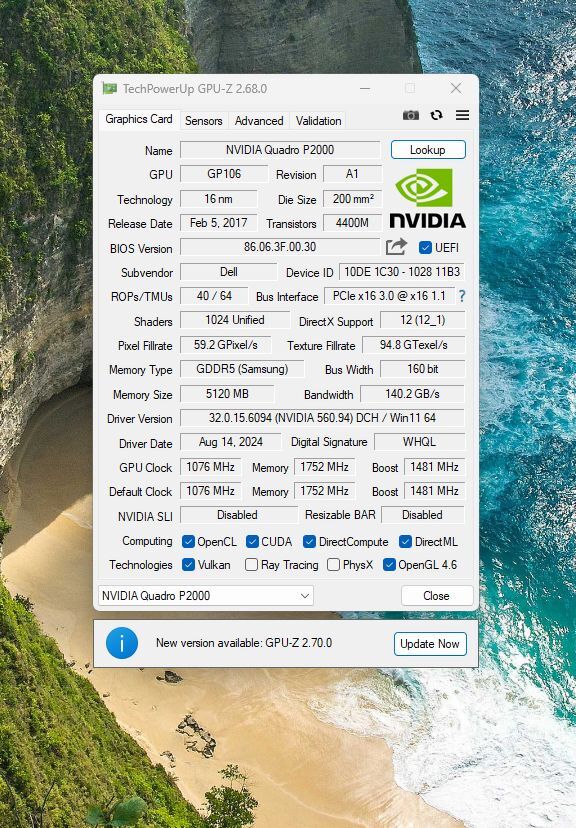
Task: Click the Close button
Action: (437, 596)
